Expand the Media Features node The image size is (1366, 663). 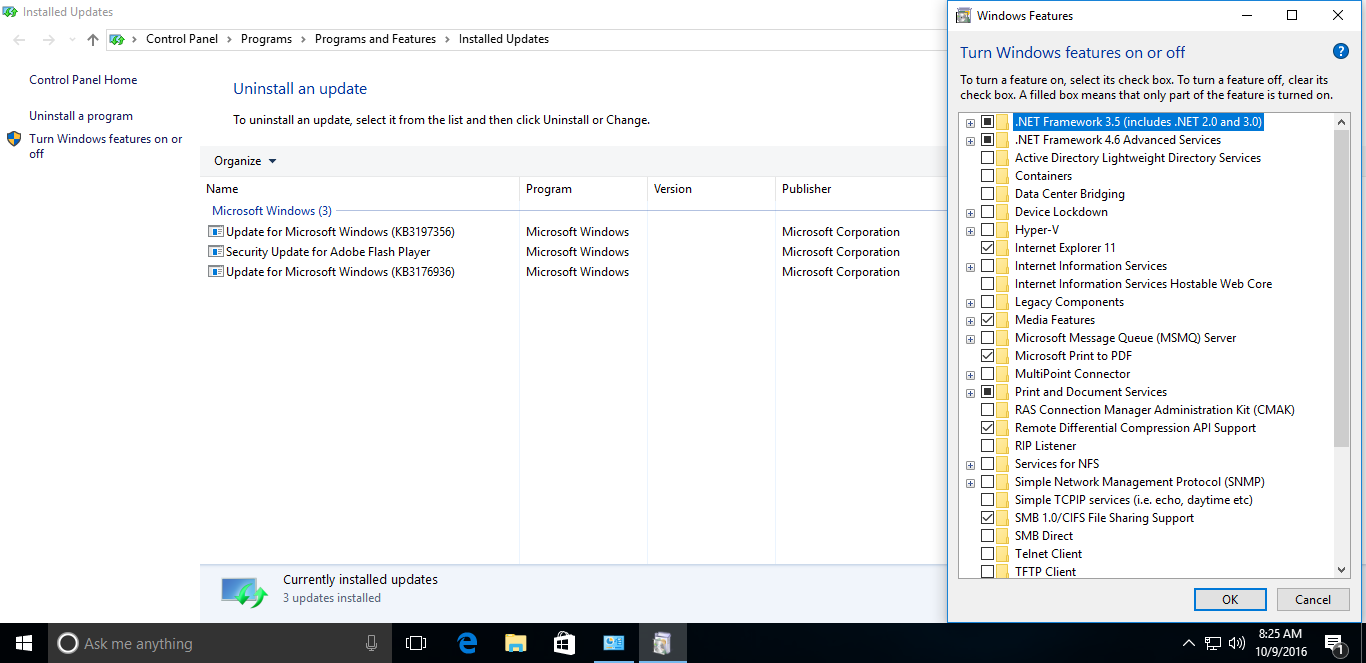coord(970,320)
